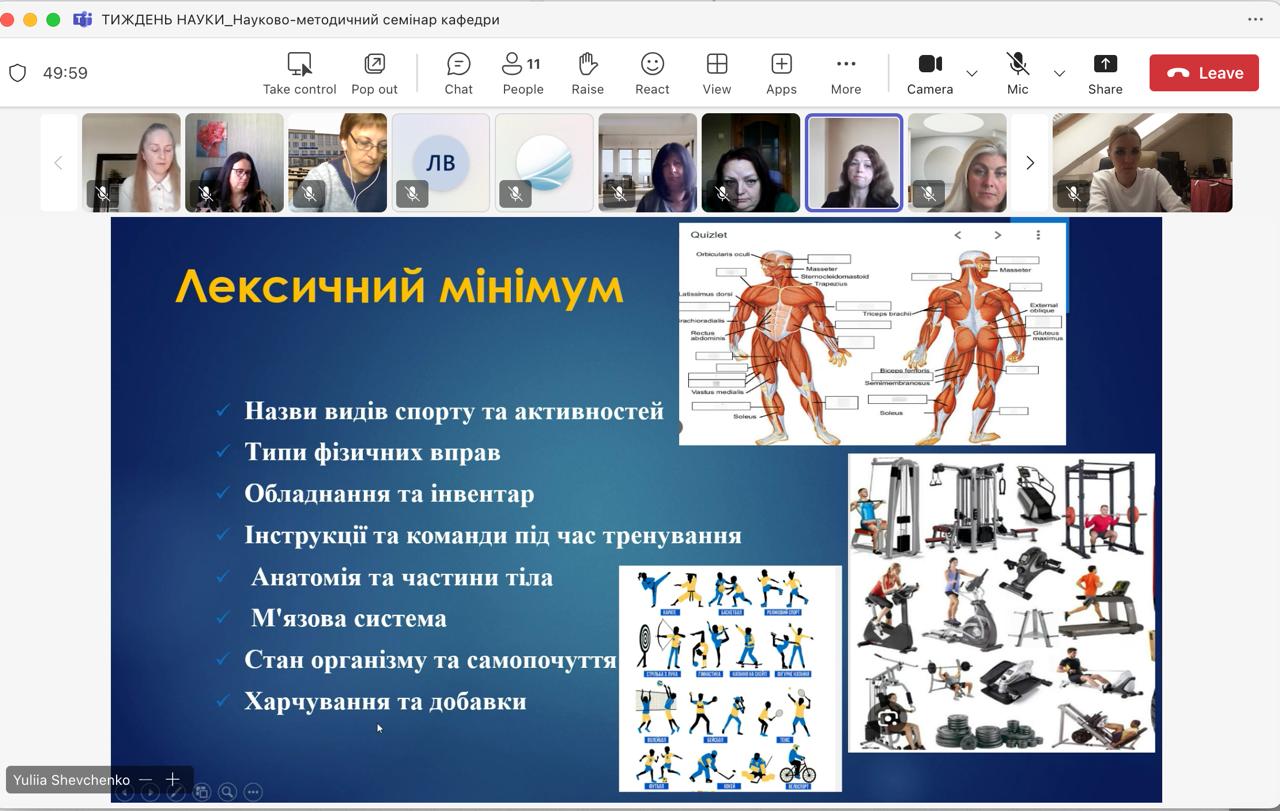Show the People participants list
This screenshot has height=811, width=1280.
[x=522, y=73]
